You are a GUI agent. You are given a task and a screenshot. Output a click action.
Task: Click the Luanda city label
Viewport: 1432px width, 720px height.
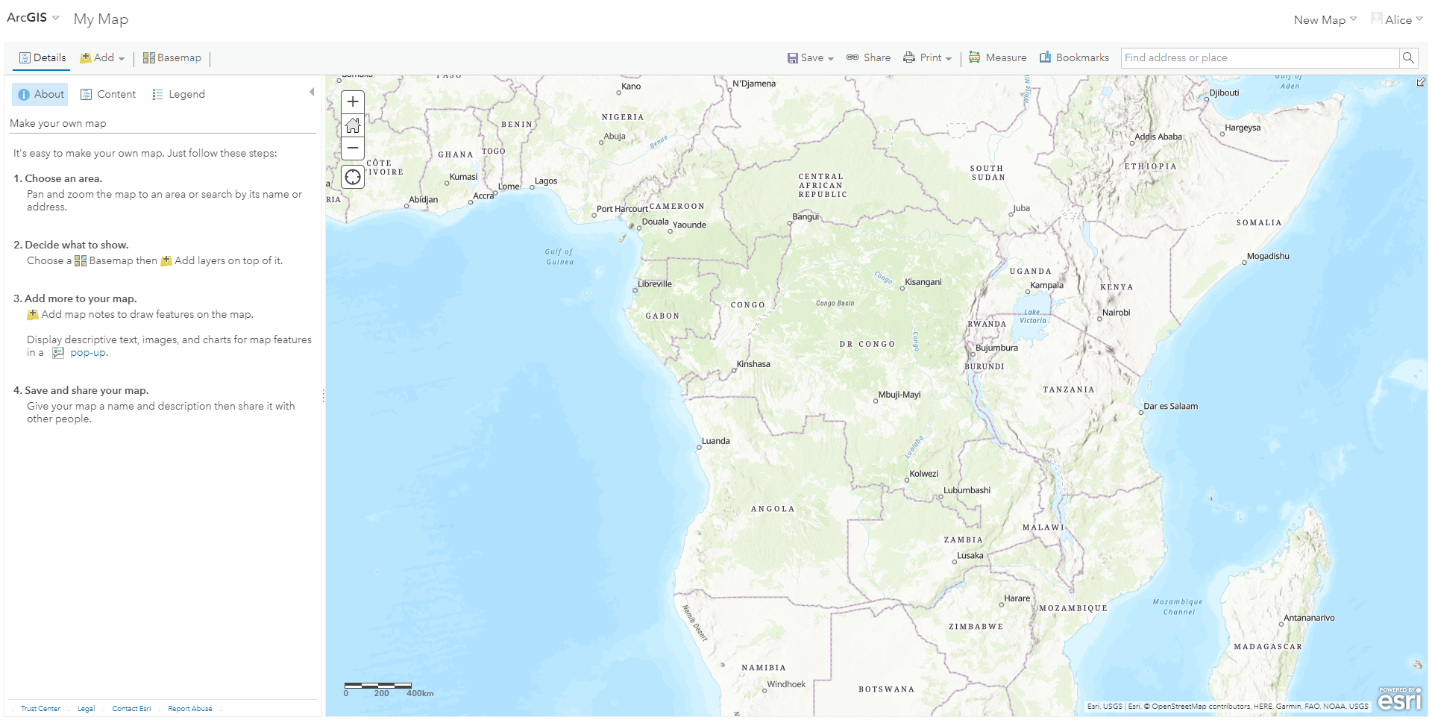(716, 441)
